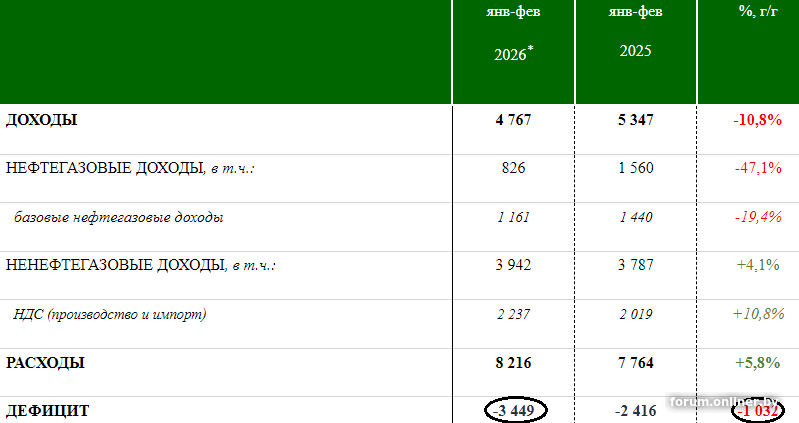The width and height of the screenshot is (799, 423).
Task: Select the 3 942 non-oil value
Action: [513, 265]
